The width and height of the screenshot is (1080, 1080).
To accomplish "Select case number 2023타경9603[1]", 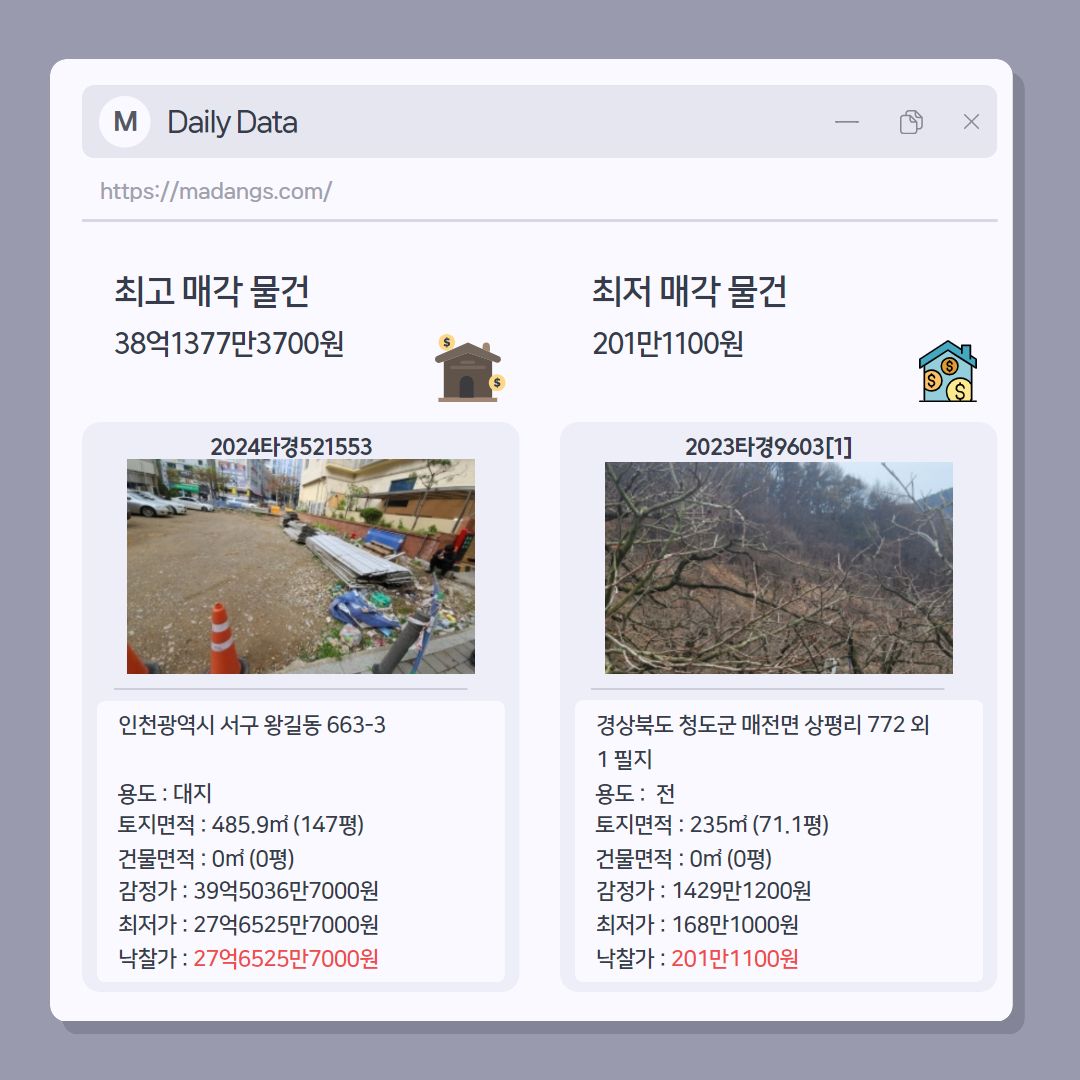I will (x=768, y=446).
